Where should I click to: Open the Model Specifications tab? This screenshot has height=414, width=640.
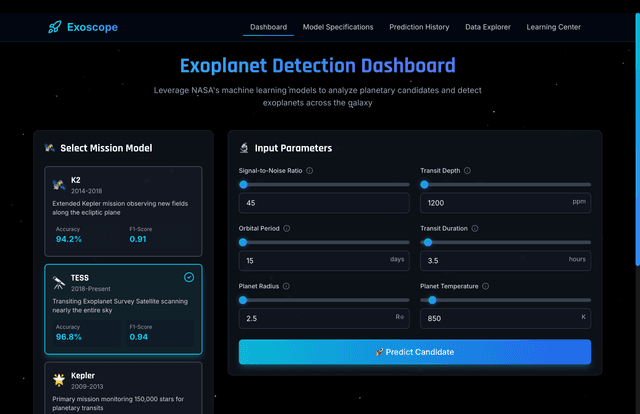[x=338, y=27]
